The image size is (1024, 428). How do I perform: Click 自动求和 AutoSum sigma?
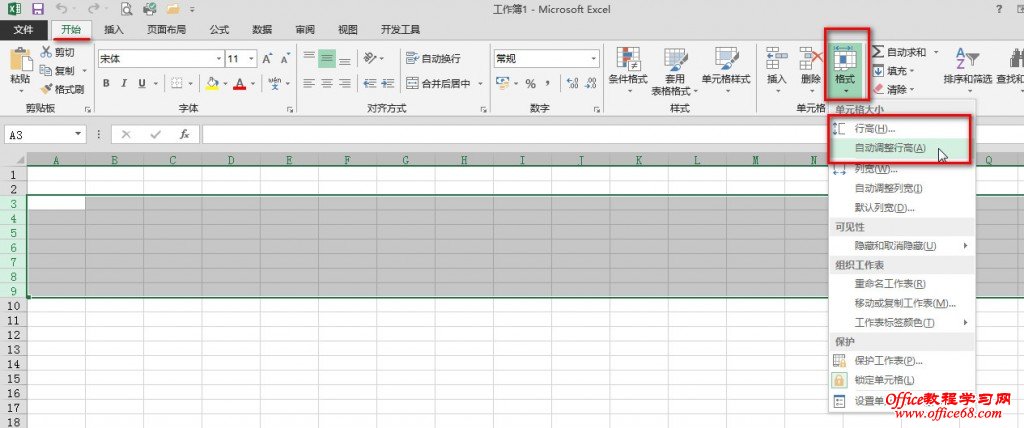pos(900,52)
